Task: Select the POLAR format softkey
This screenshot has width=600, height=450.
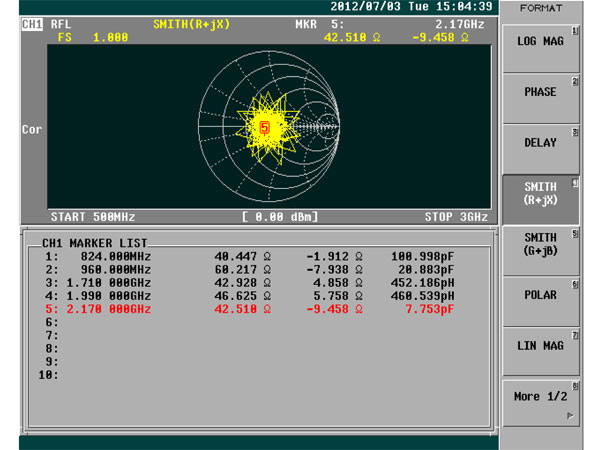Action: [541, 301]
